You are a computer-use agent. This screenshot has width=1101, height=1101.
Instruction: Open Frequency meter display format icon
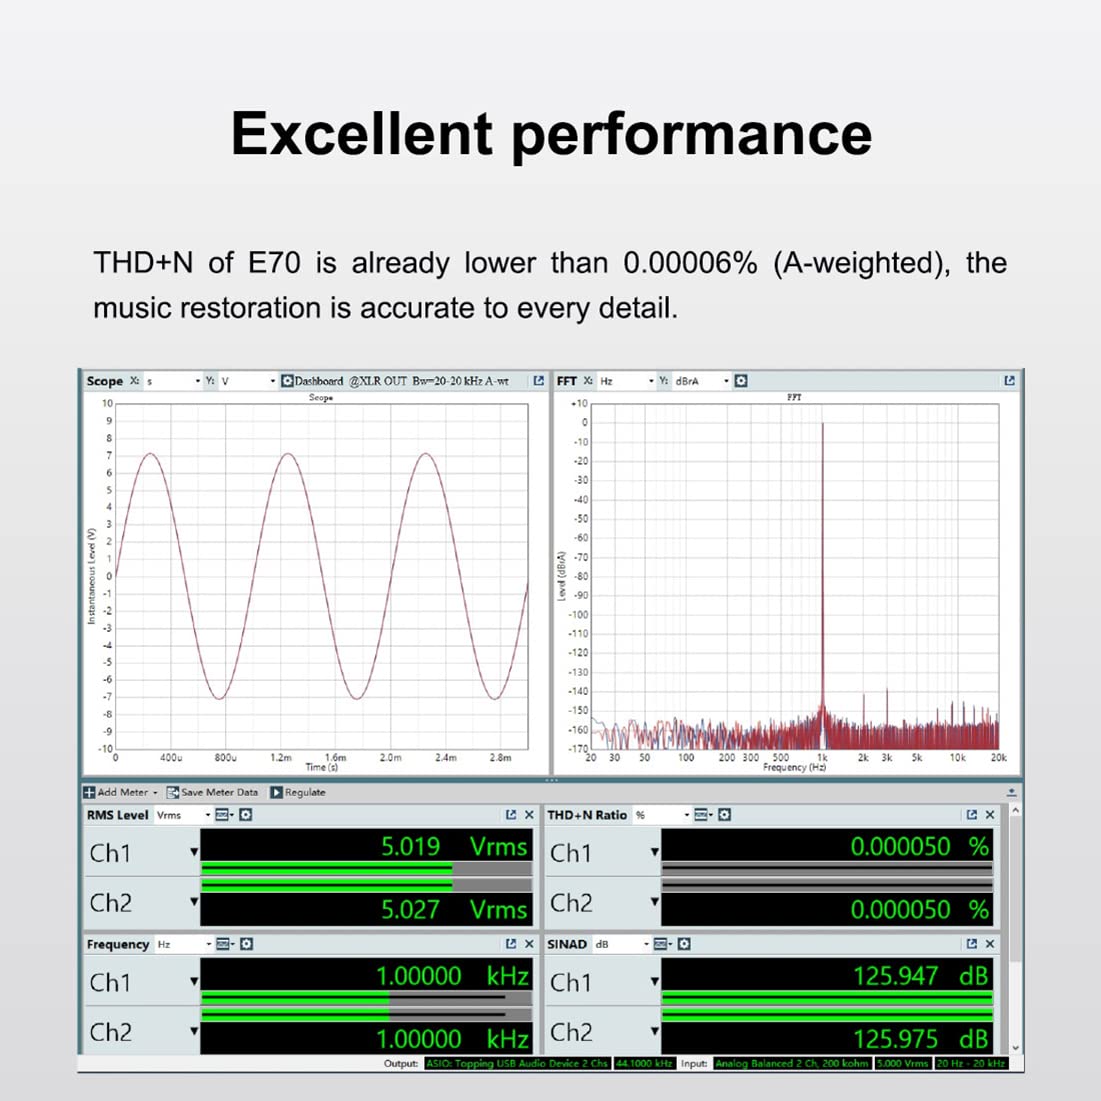[x=224, y=944]
